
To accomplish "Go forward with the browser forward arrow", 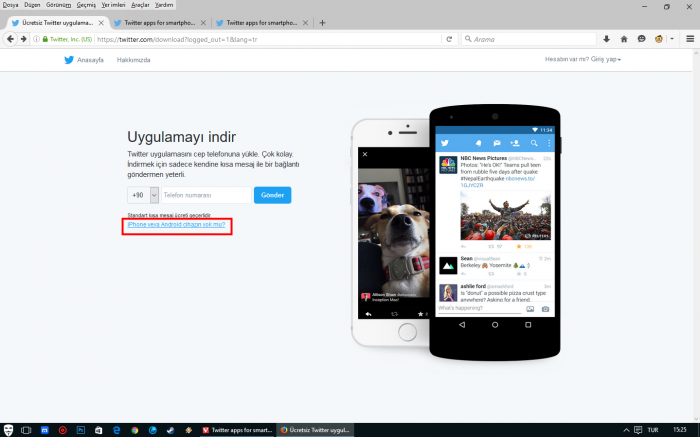I will point(23,39).
